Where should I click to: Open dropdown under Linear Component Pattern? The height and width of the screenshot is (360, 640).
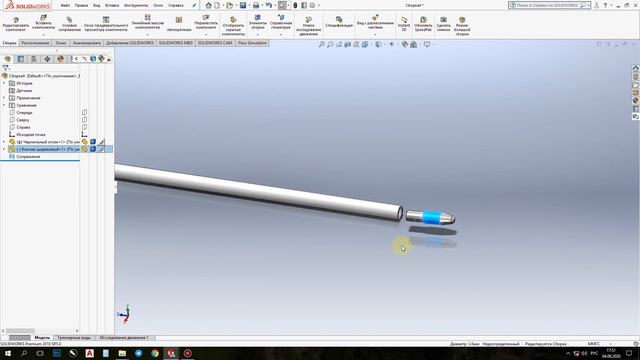[148, 35]
